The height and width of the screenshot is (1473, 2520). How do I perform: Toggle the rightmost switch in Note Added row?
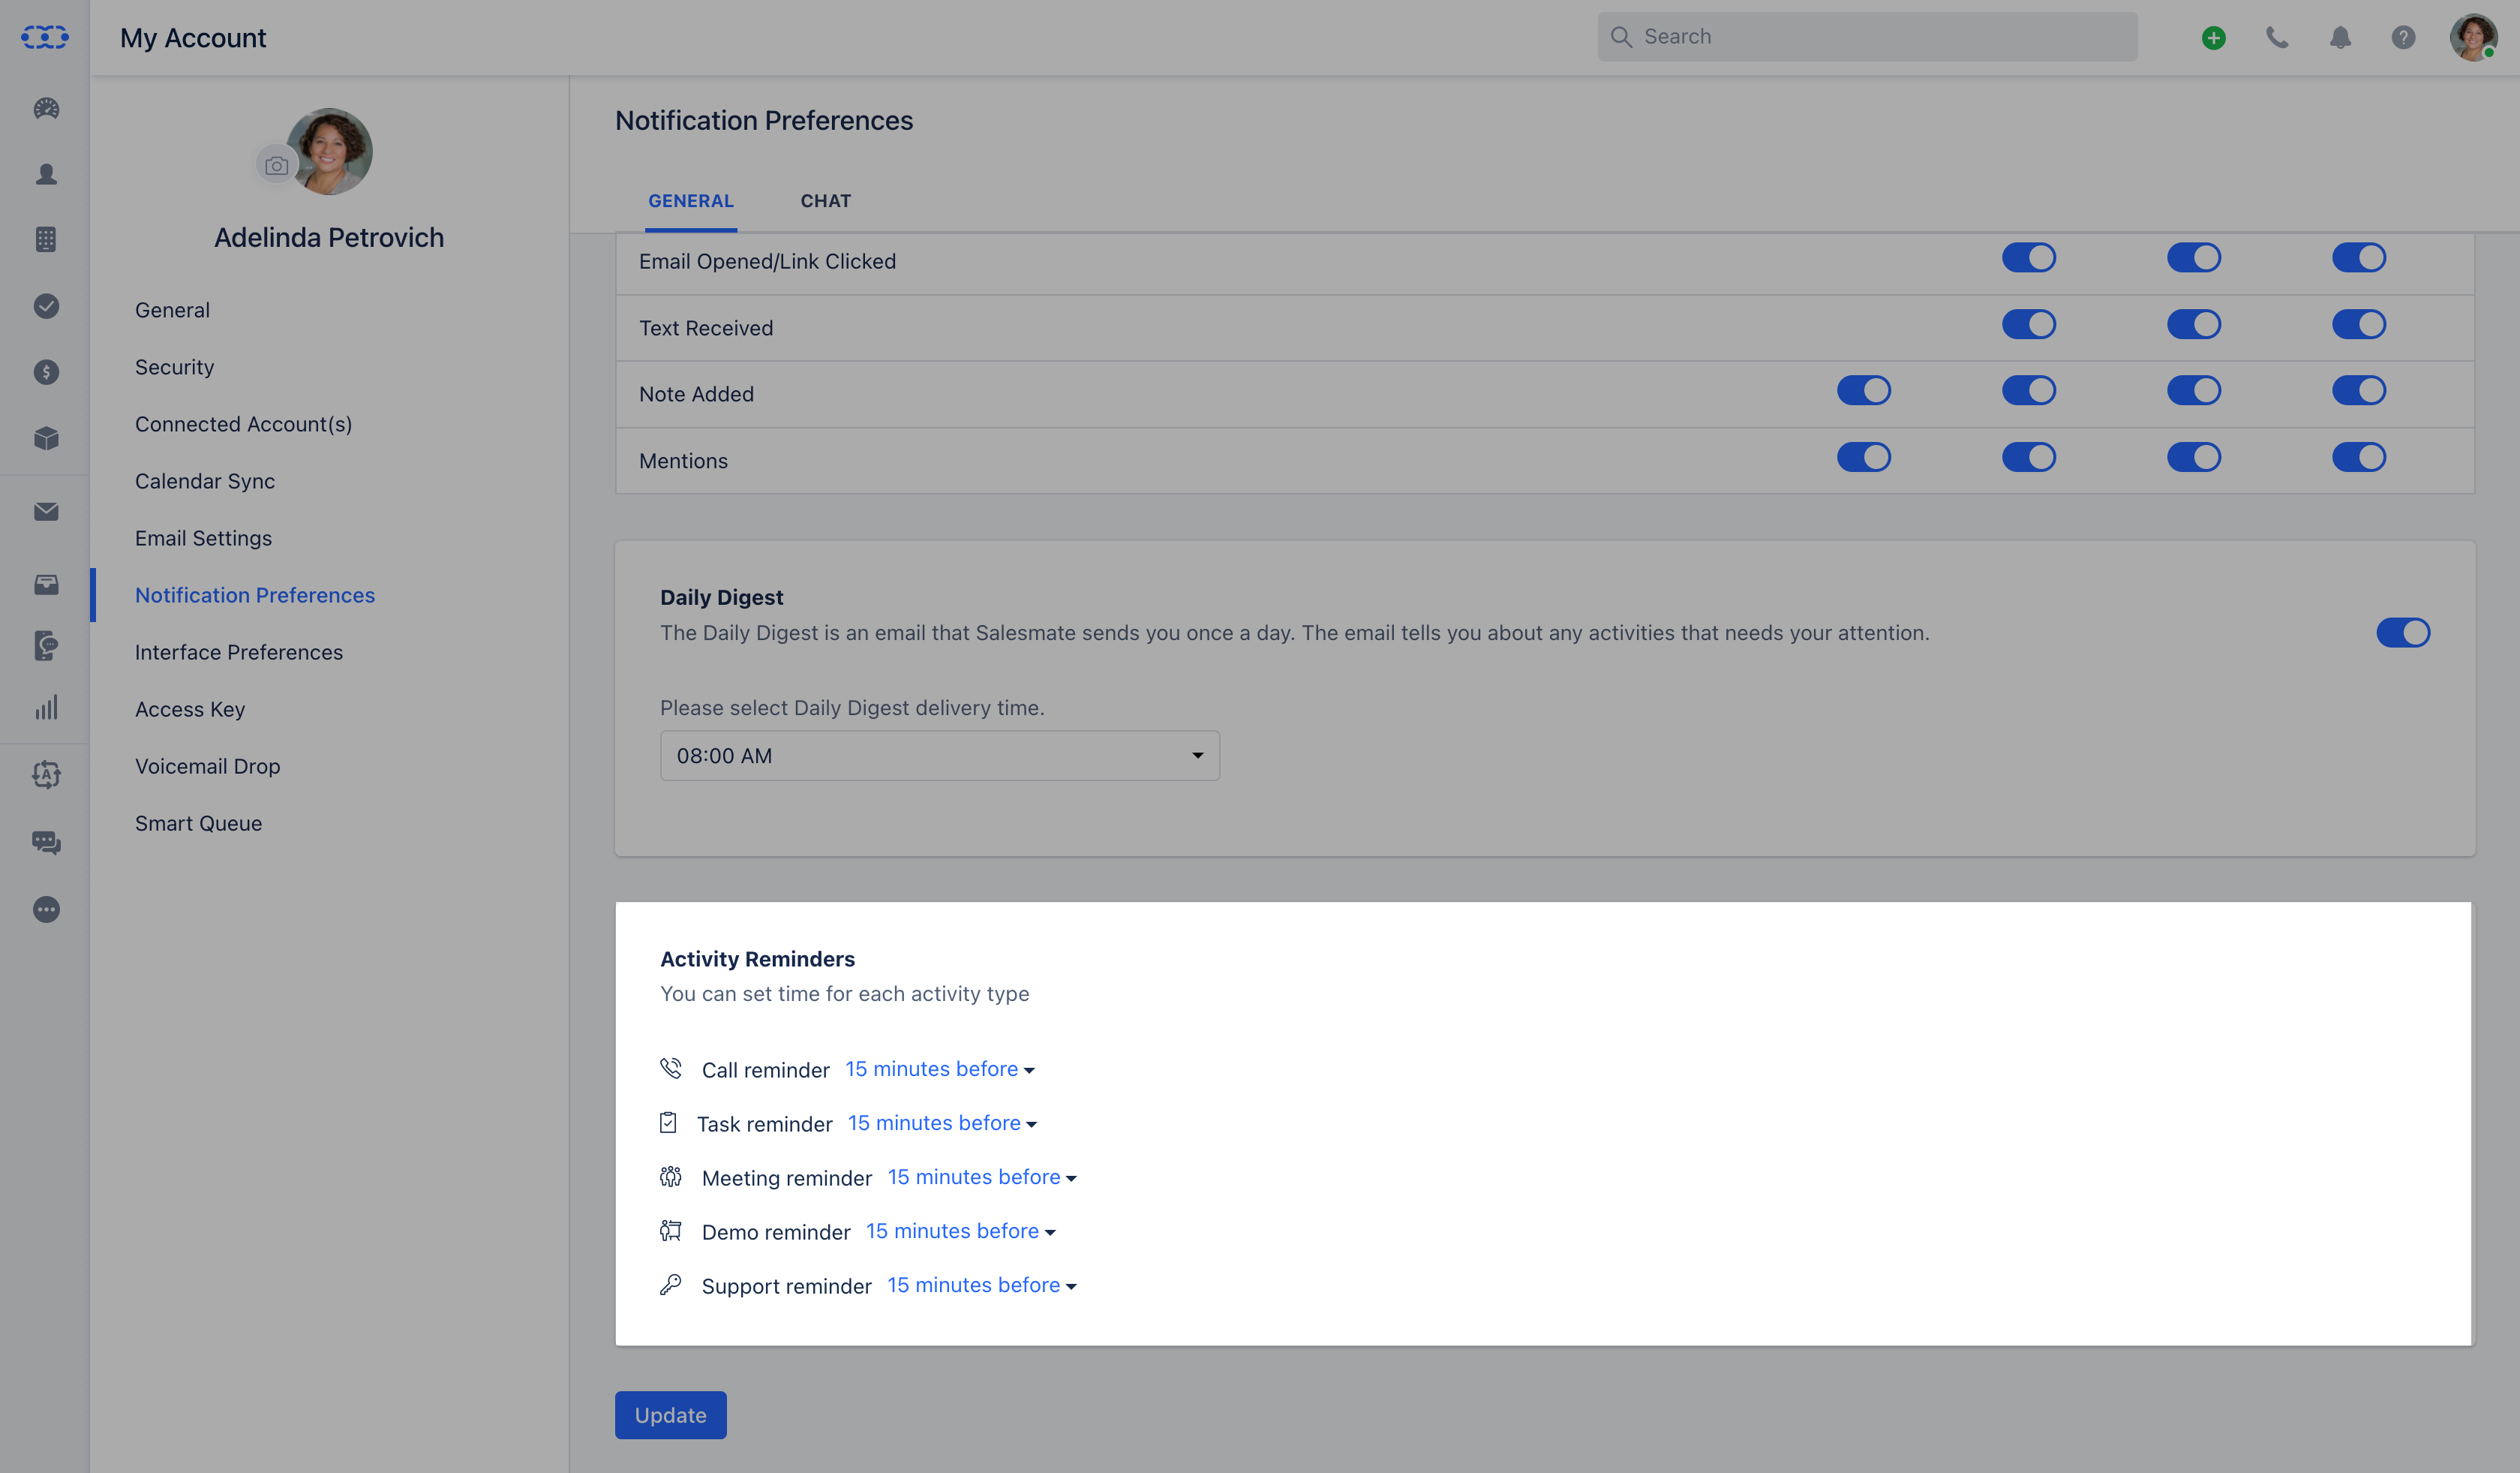[x=2359, y=390]
